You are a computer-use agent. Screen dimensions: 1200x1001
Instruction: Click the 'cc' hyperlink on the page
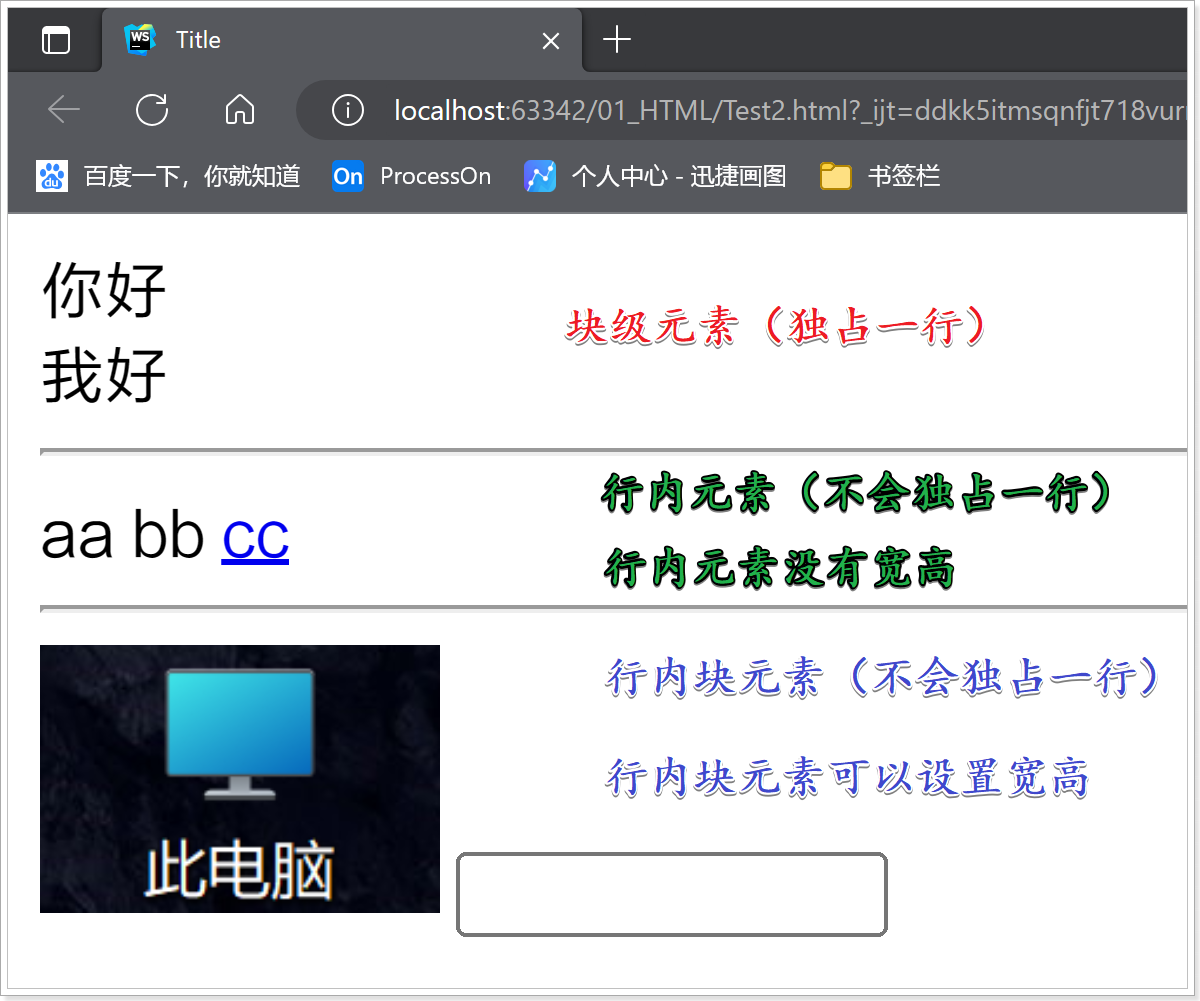click(x=255, y=537)
